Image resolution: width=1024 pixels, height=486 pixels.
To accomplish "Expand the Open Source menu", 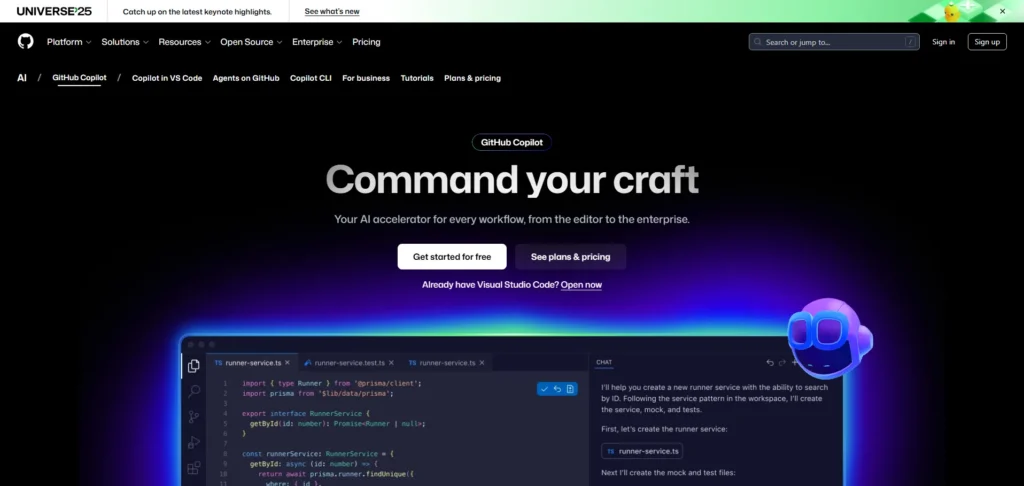I will tap(251, 42).
